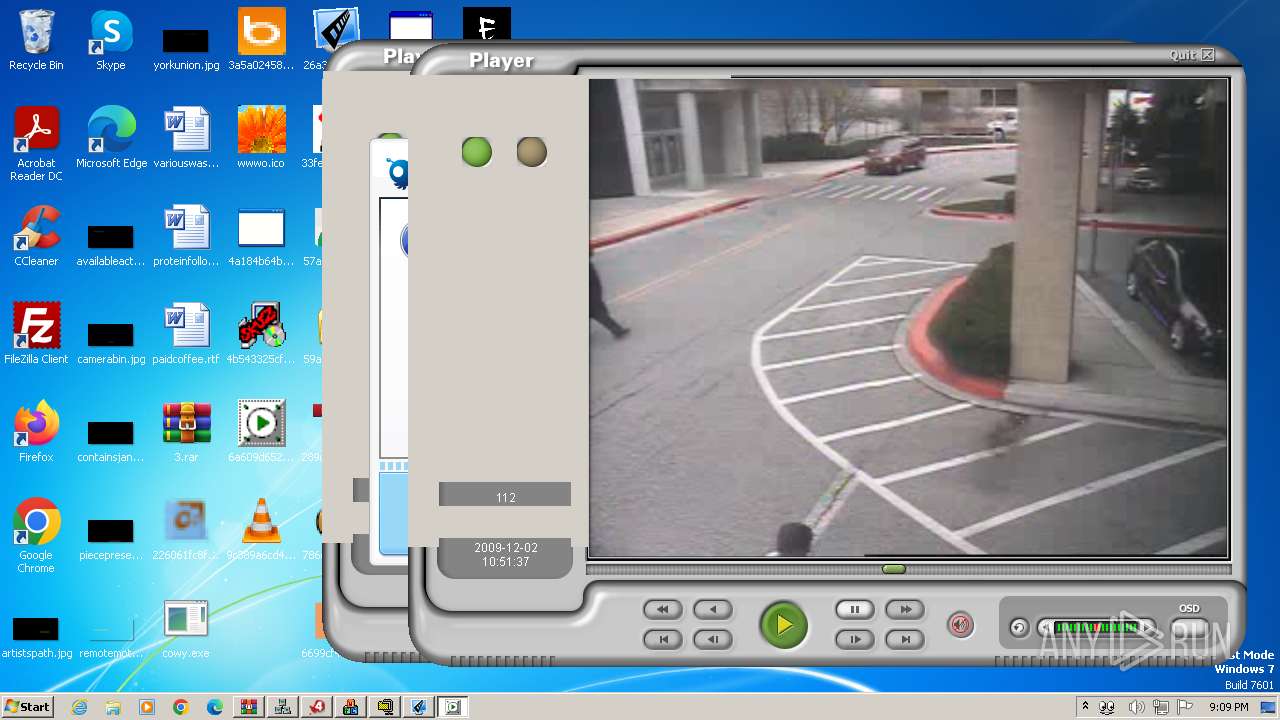Click the surveillance video frame
This screenshot has width=1280, height=720.
(908, 318)
